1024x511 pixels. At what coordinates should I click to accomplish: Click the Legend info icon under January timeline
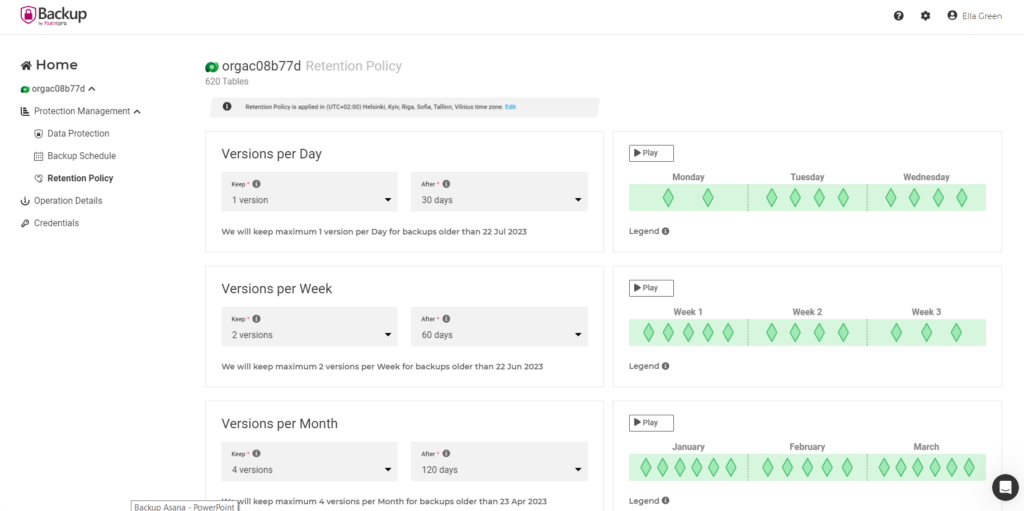click(665, 501)
